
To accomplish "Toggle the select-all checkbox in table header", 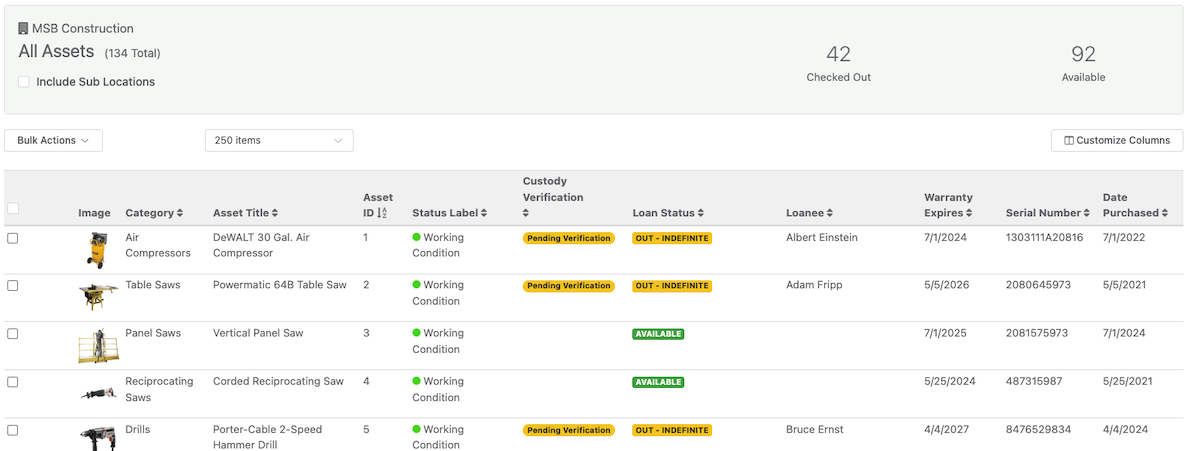I will (13, 208).
